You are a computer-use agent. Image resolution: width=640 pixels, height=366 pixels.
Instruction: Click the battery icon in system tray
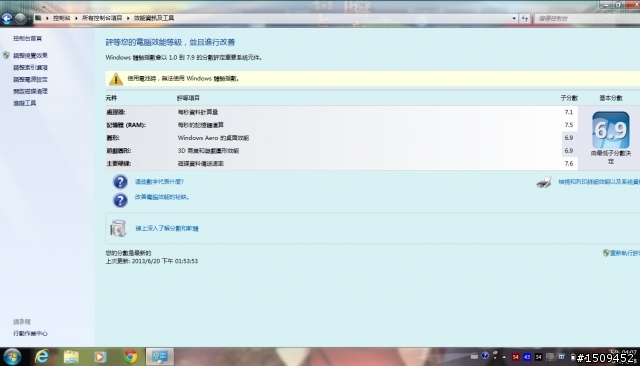pyautogui.click(x=573, y=357)
